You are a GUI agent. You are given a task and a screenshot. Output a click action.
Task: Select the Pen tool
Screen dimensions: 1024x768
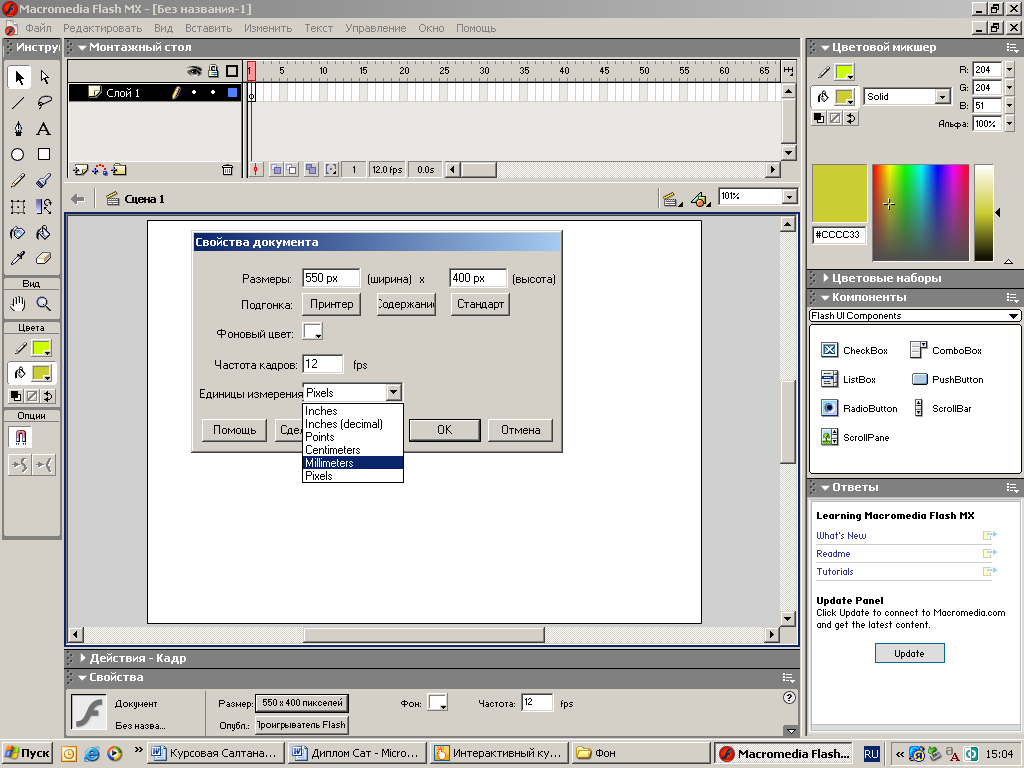click(x=18, y=129)
